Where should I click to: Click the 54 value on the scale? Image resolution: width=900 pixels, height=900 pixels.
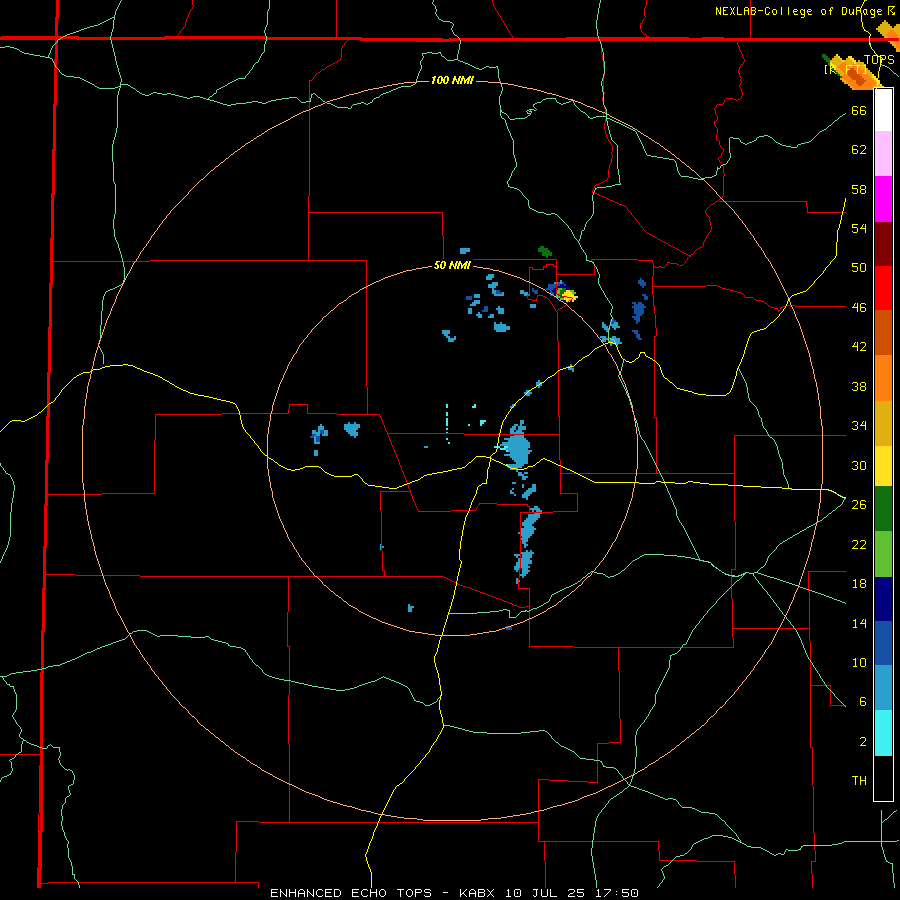859,228
